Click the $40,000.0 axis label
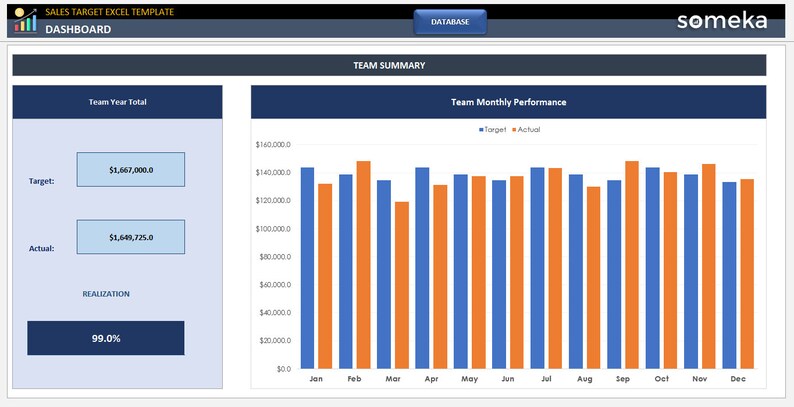The height and width of the screenshot is (407, 794). click(x=274, y=313)
